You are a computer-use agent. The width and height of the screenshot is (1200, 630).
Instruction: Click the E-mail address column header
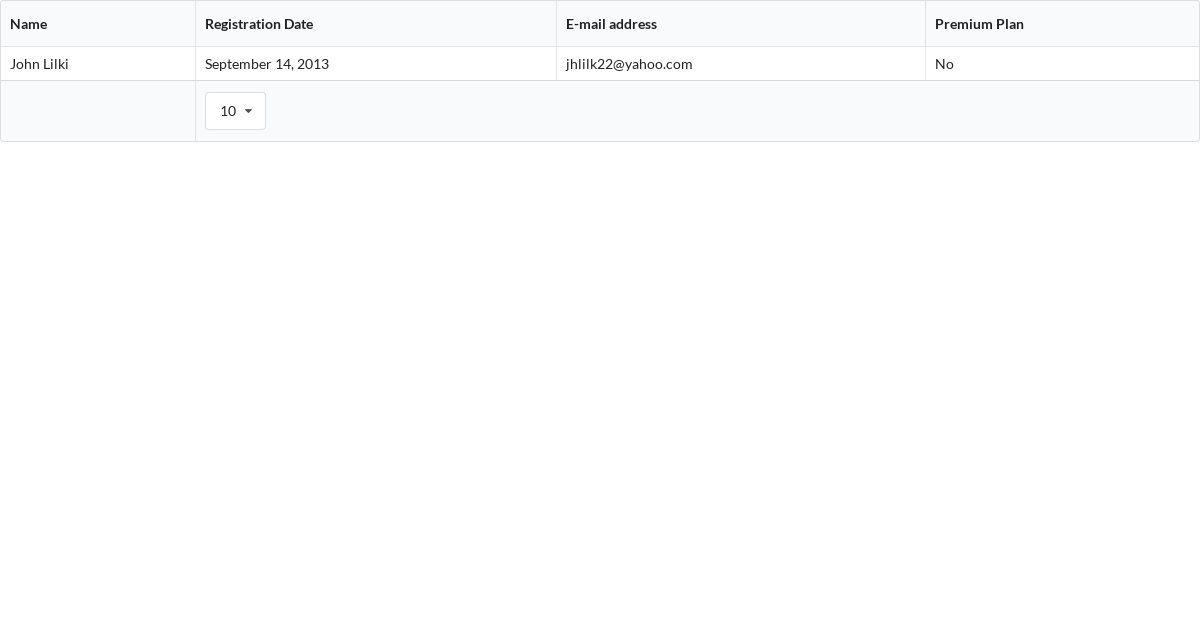coord(611,23)
